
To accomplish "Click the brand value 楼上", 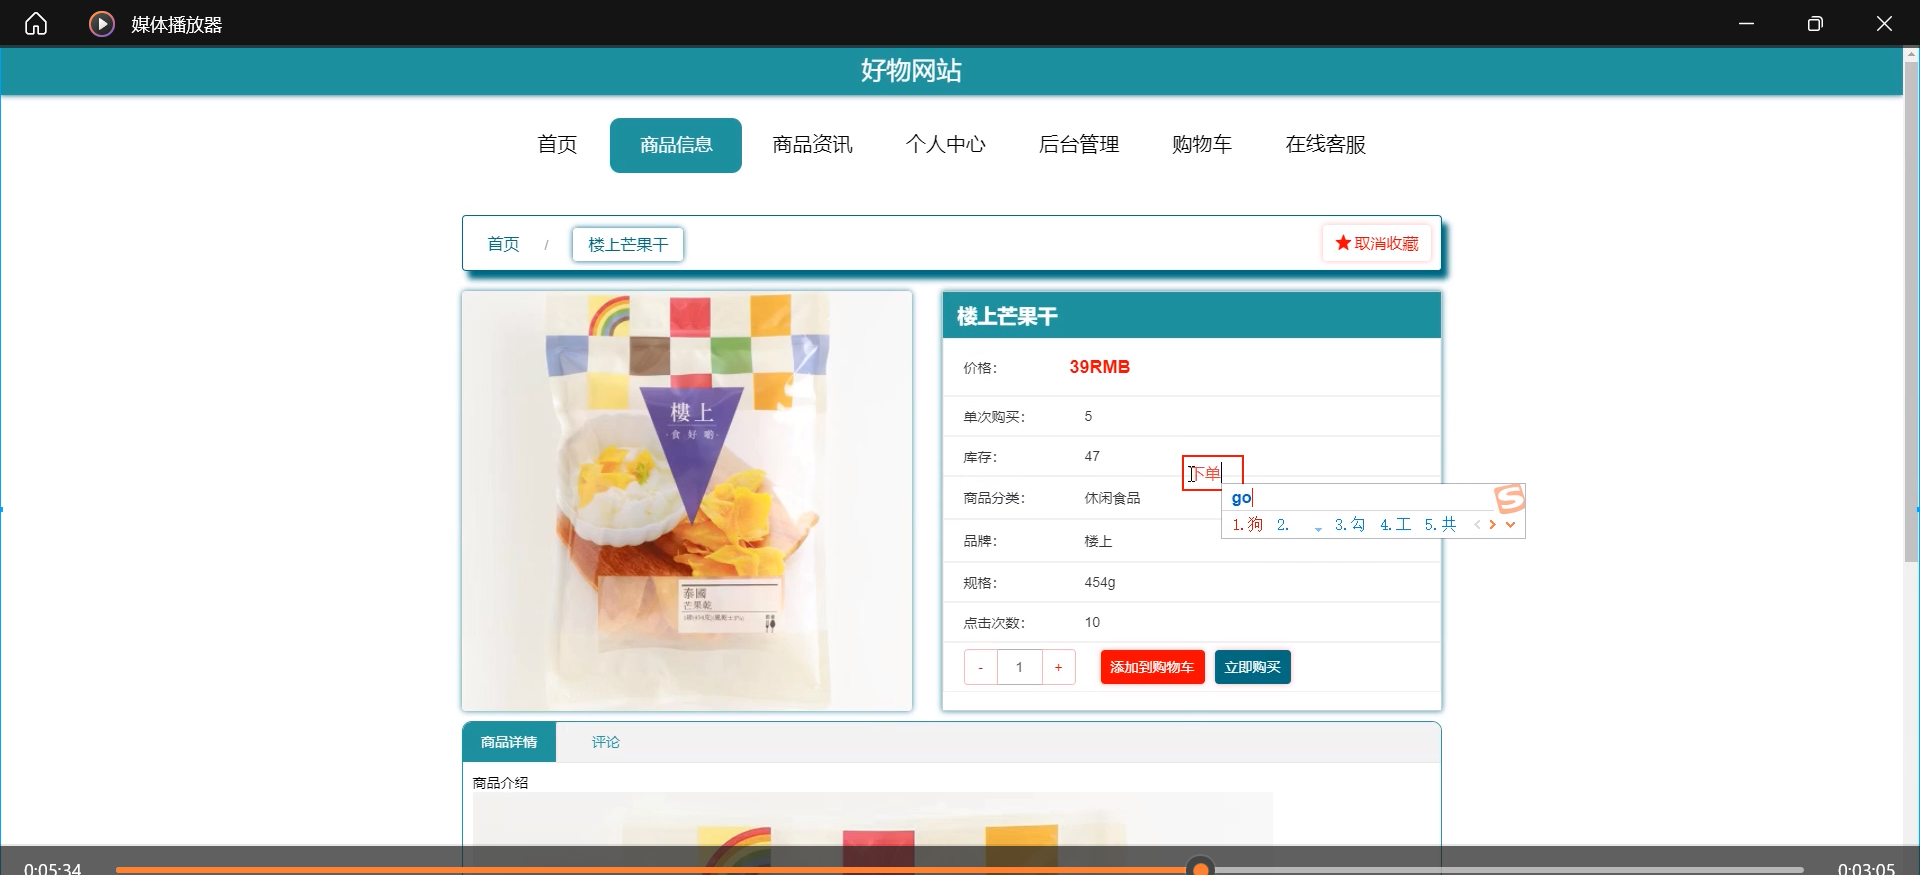I will (x=1098, y=541).
